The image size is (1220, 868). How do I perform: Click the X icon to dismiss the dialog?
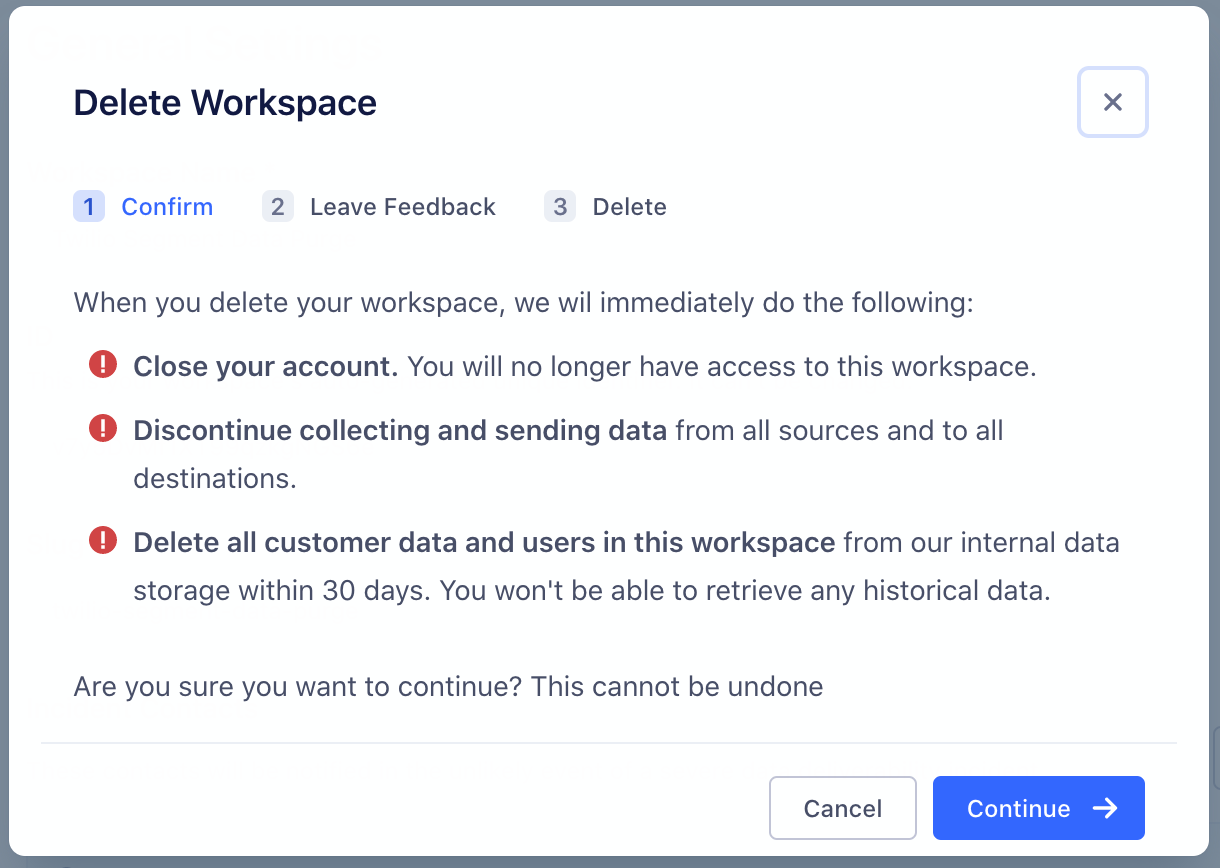point(1112,101)
